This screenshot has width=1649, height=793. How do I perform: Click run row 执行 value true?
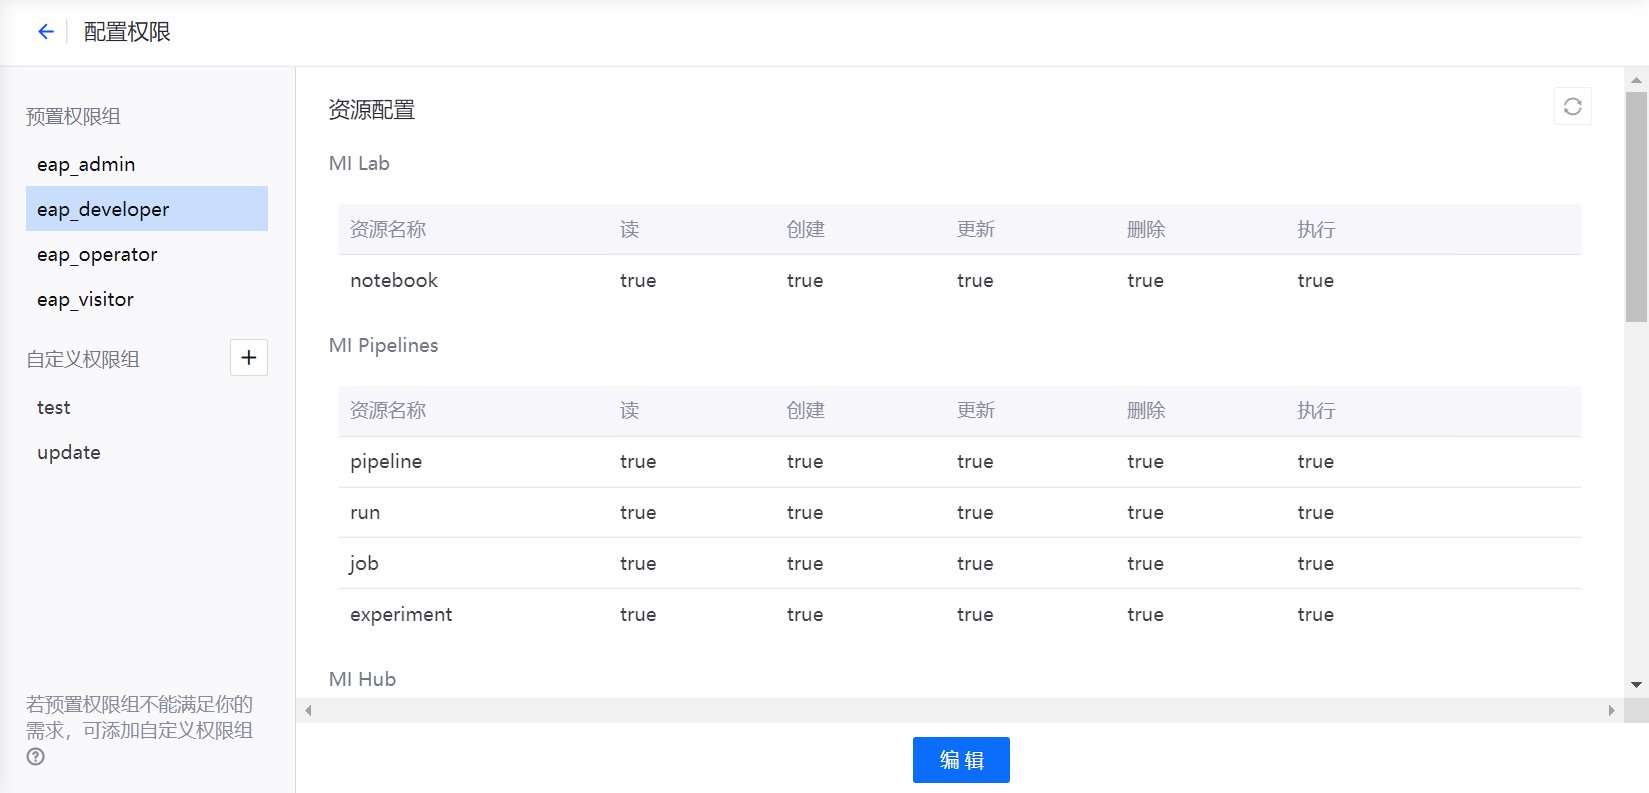pyautogui.click(x=1315, y=512)
